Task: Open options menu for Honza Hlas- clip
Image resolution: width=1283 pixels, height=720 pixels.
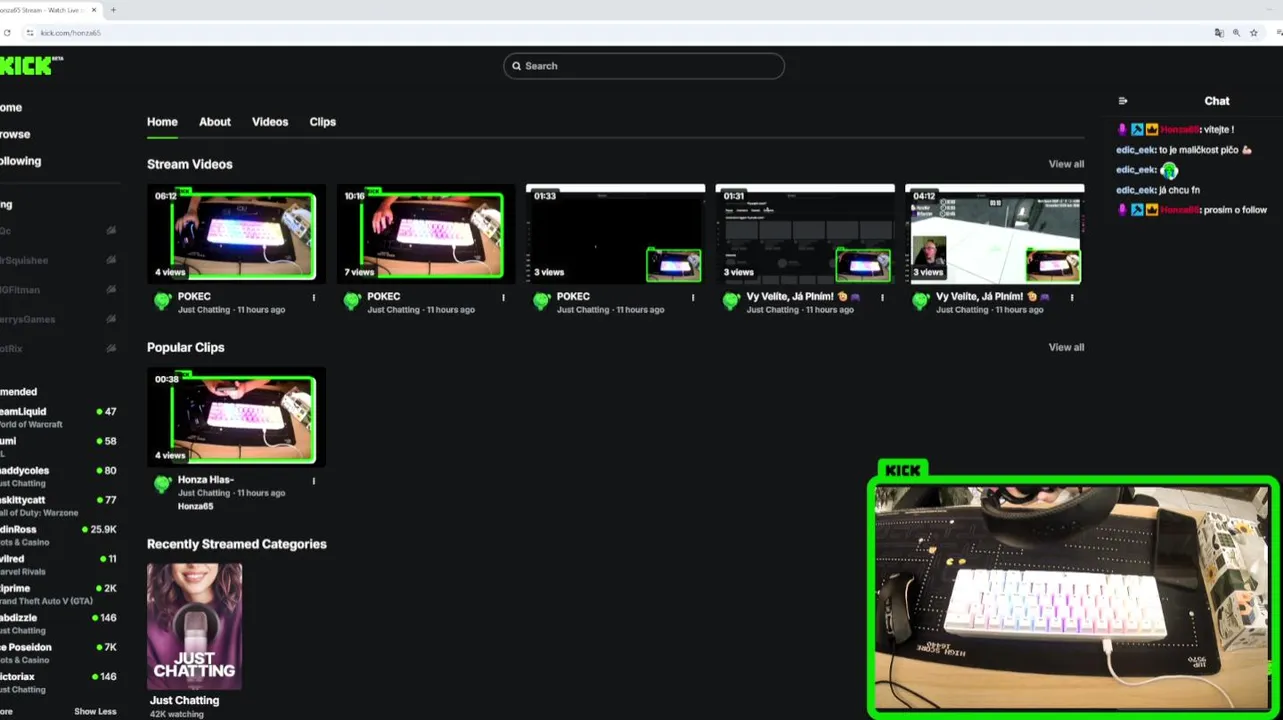Action: [314, 481]
